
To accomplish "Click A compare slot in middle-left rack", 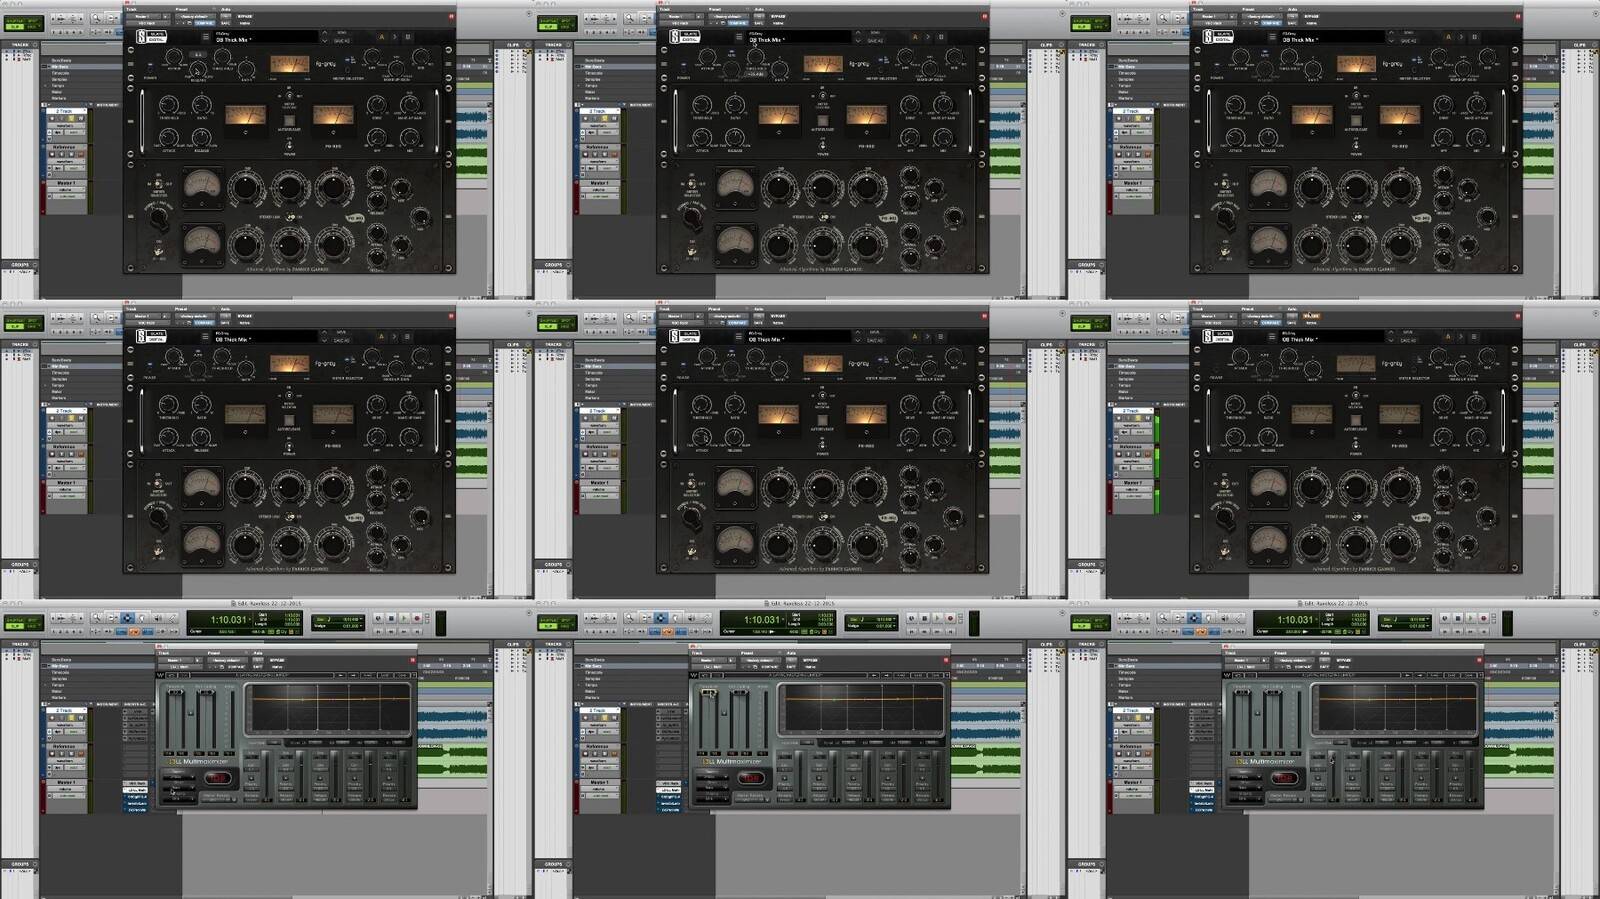I will click(x=381, y=336).
